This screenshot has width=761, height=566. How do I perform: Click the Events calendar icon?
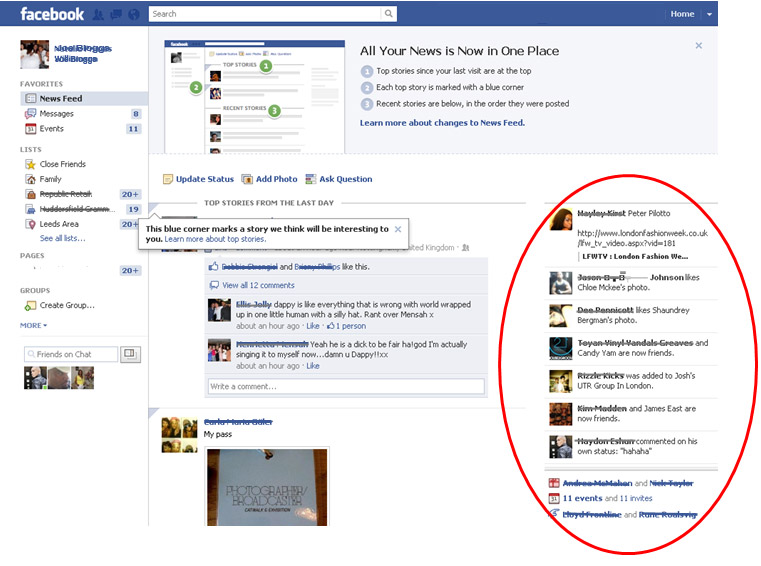(x=31, y=129)
